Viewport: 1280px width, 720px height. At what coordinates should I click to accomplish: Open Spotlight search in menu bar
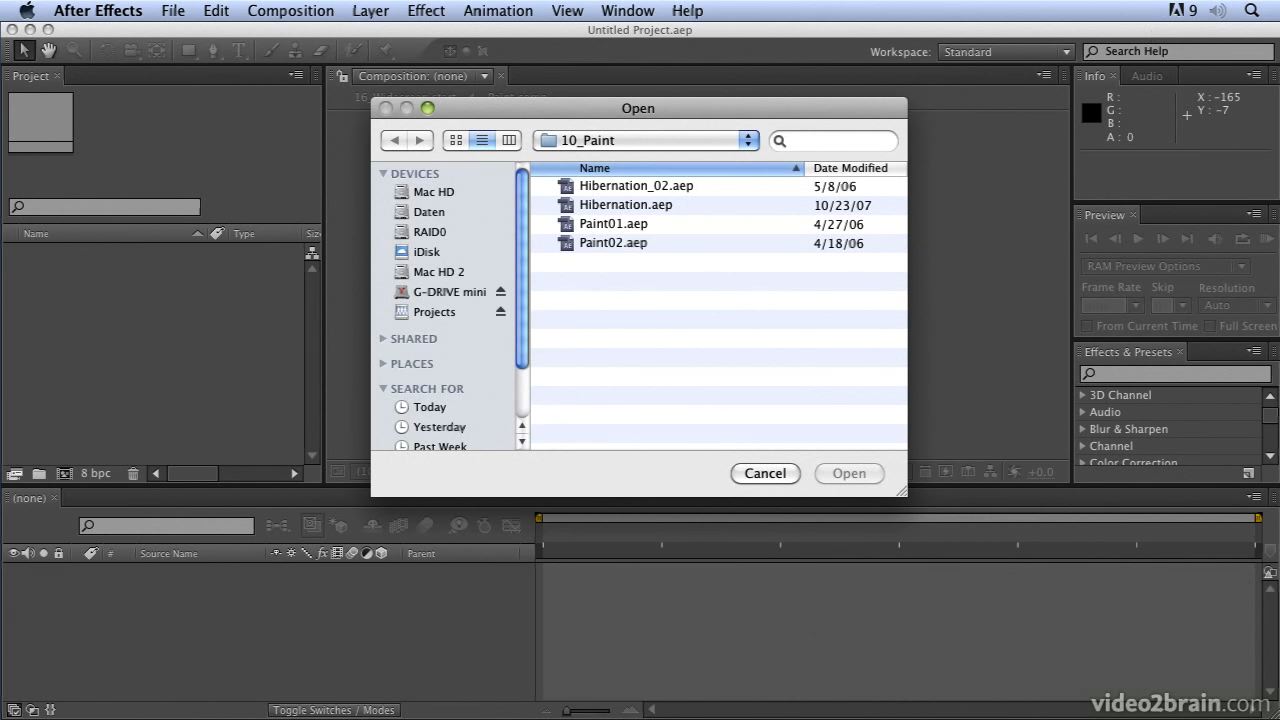click(x=1252, y=11)
